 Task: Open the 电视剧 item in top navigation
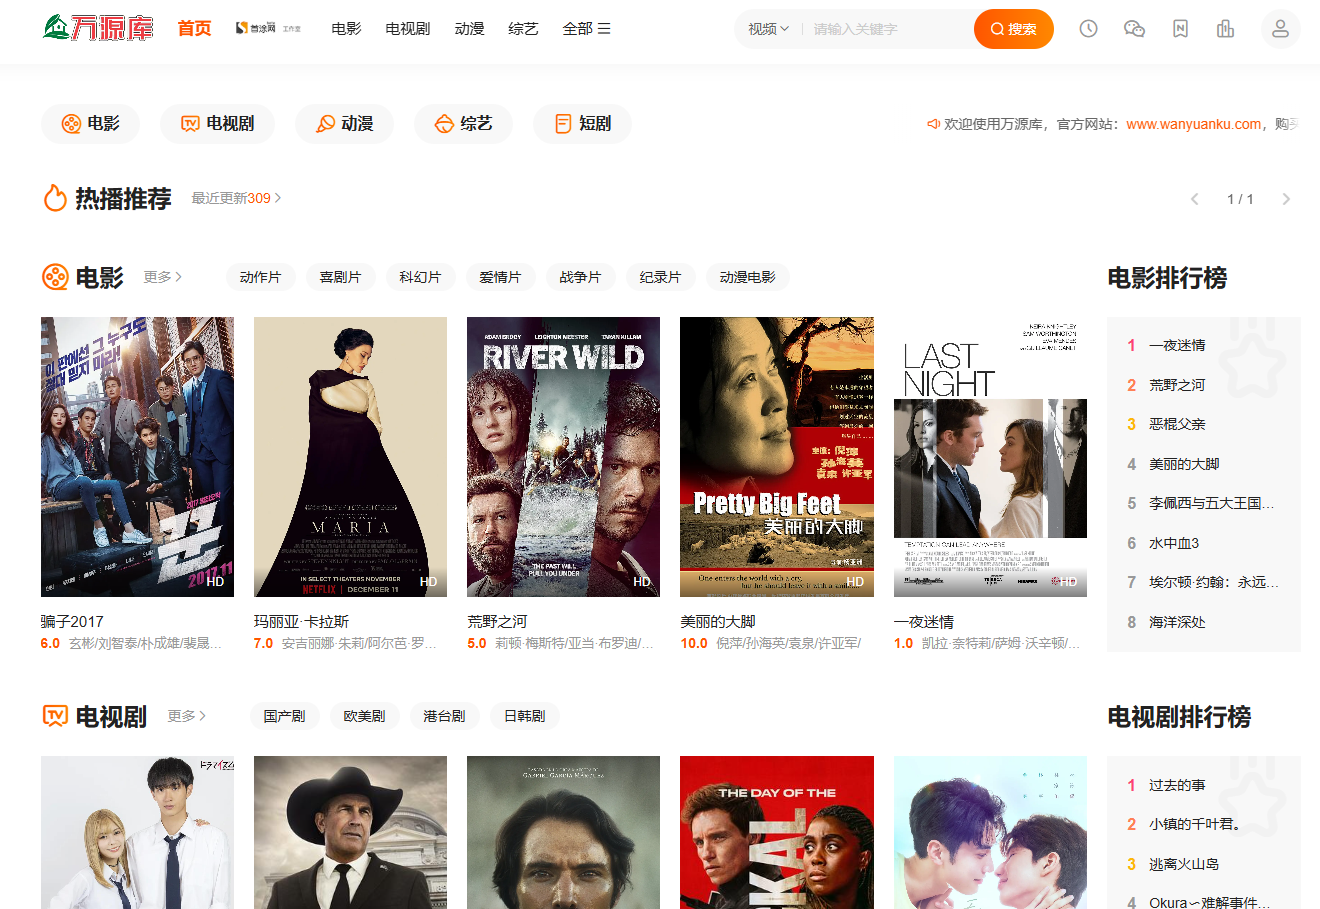(x=408, y=29)
